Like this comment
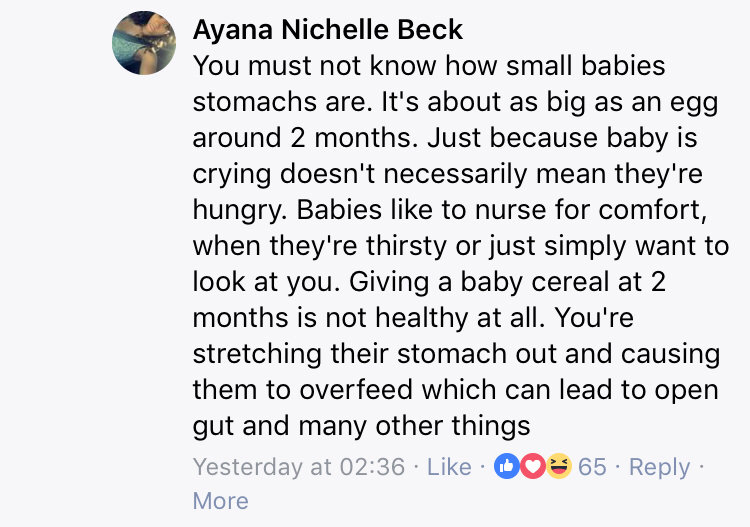 [x=449, y=467]
